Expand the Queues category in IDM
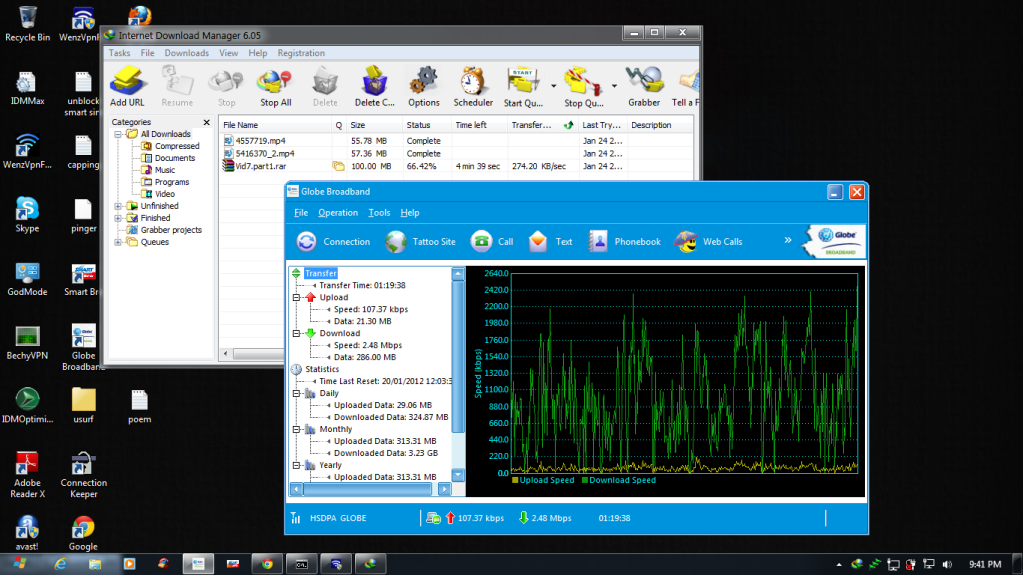Image resolution: width=1023 pixels, height=575 pixels. (x=118, y=242)
